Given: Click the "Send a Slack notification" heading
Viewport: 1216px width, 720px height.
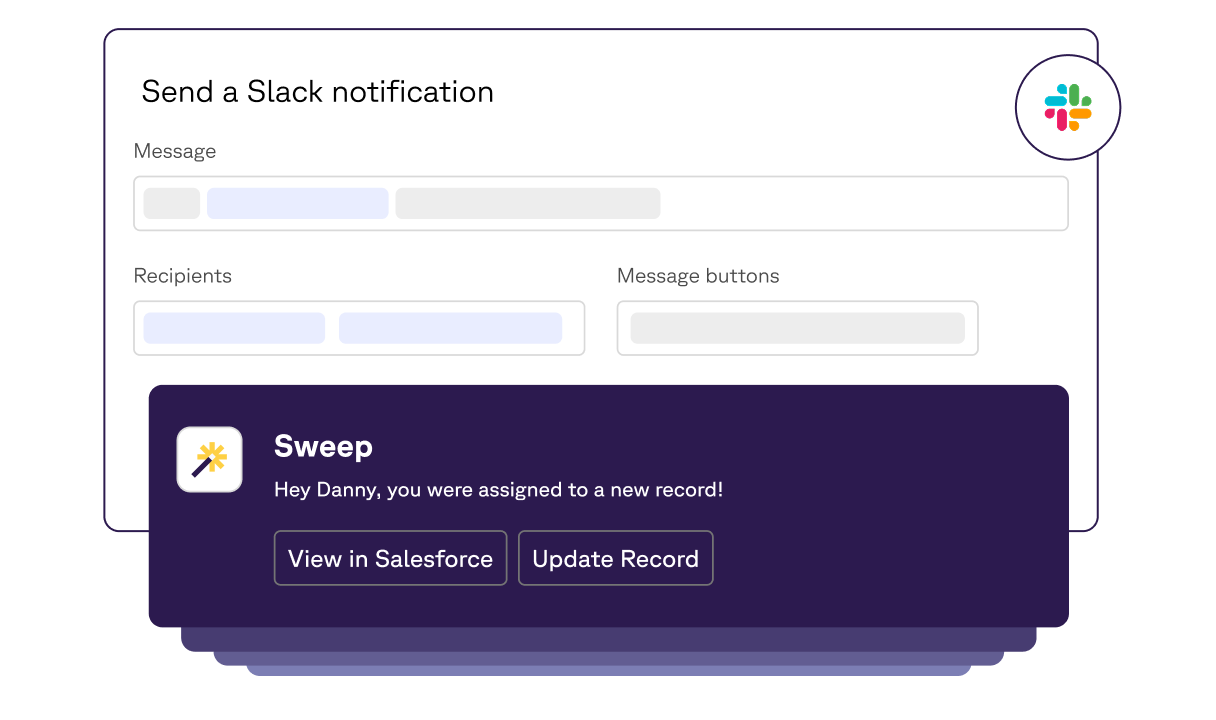Looking at the screenshot, I should 318,92.
